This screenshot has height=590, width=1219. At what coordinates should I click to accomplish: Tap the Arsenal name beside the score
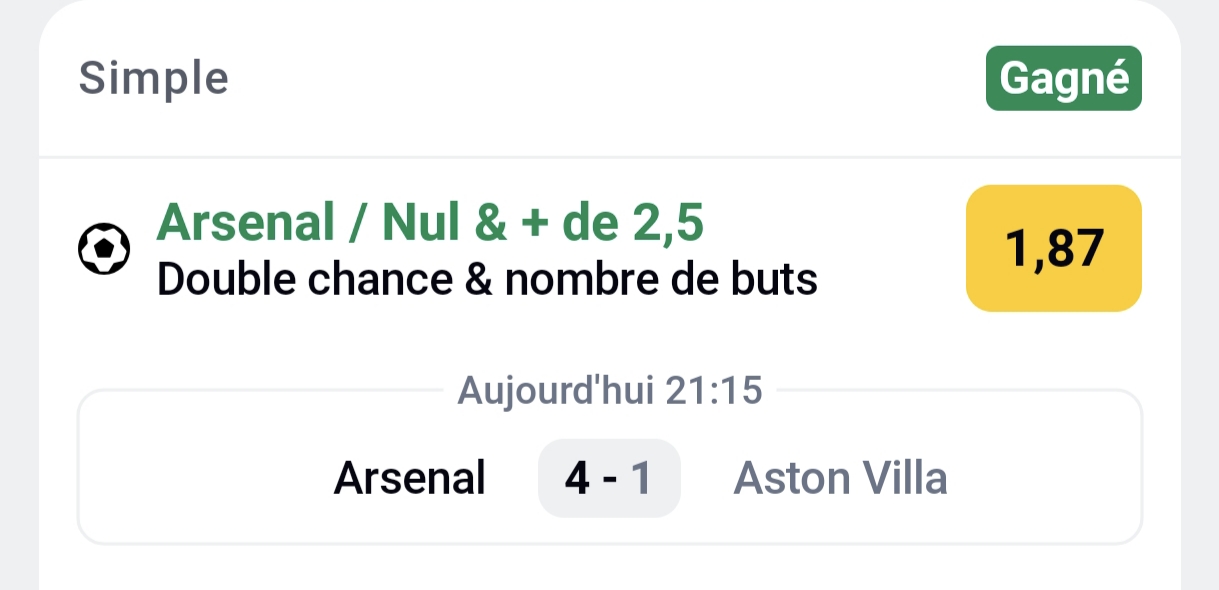[409, 478]
